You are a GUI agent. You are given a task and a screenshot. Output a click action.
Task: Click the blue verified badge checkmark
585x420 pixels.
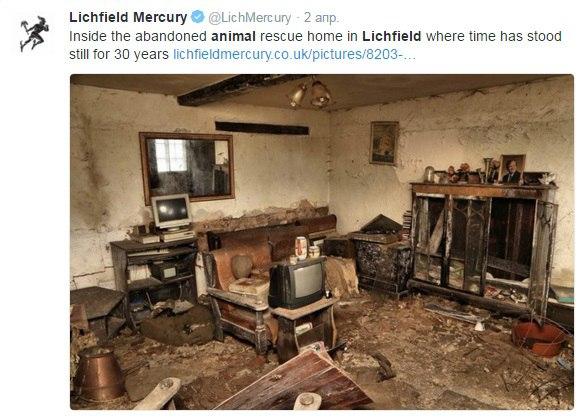pyautogui.click(x=198, y=17)
